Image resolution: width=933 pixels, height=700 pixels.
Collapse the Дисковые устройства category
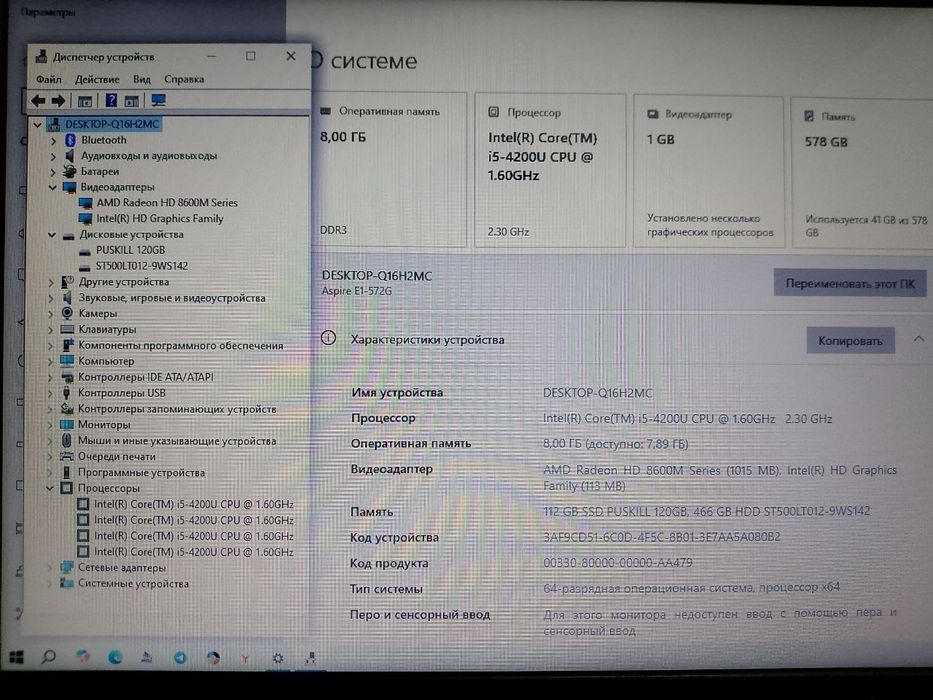tap(52, 235)
